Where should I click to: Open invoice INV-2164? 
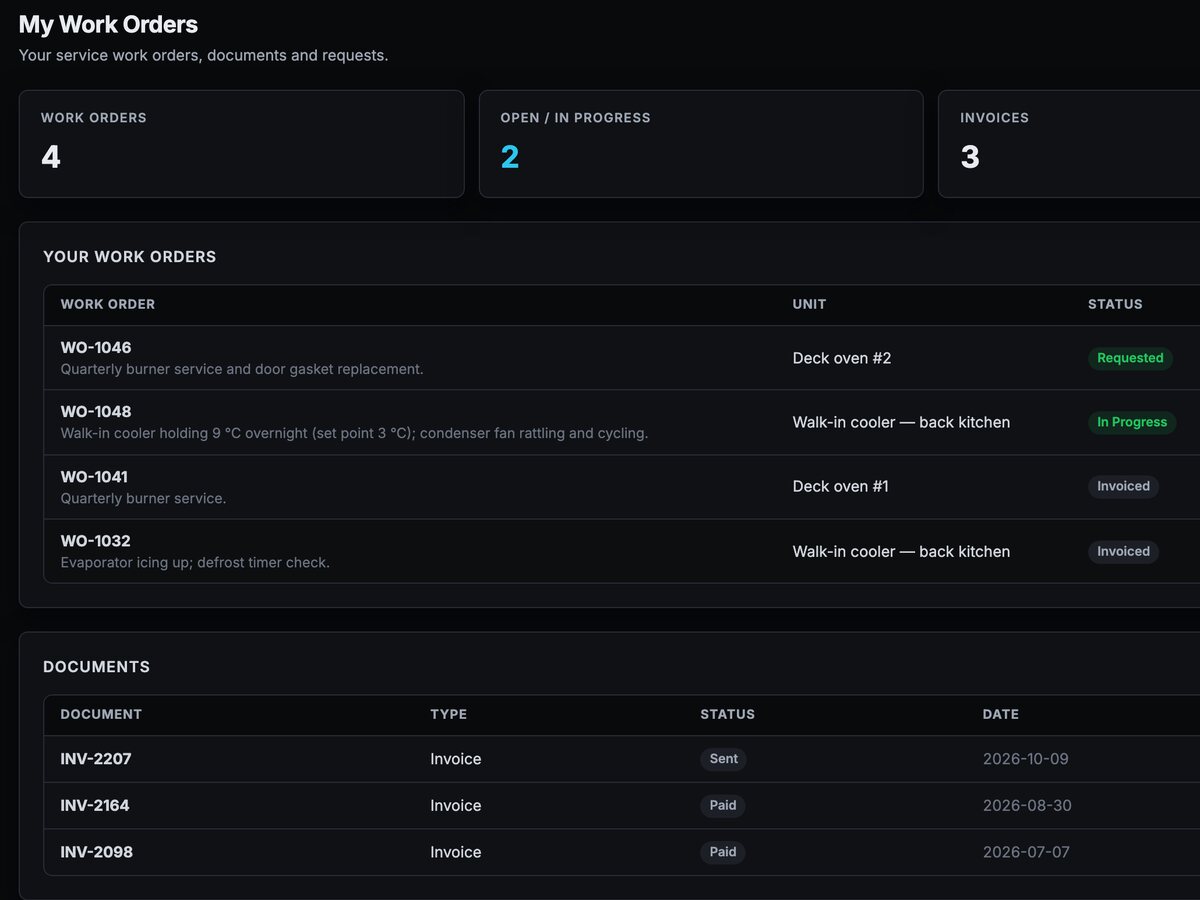click(95, 806)
